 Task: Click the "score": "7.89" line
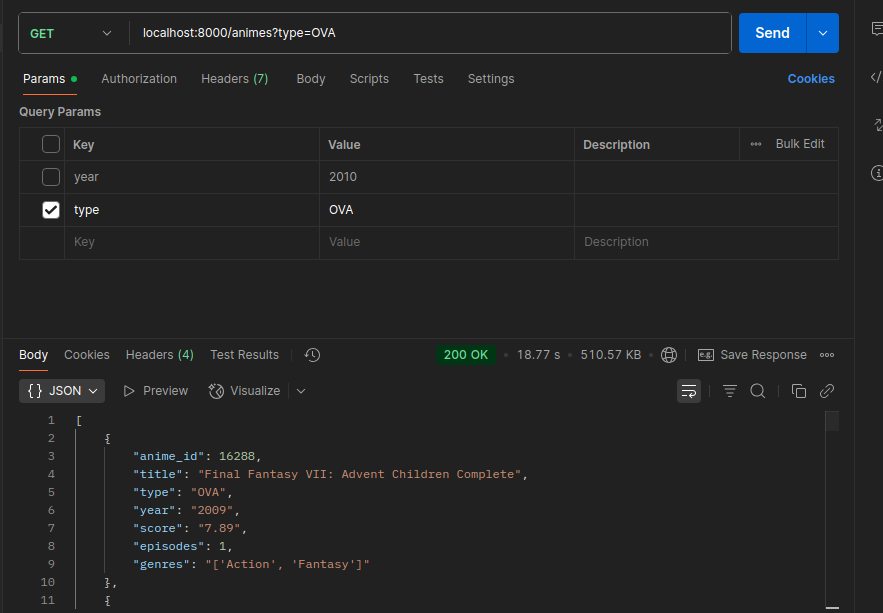point(190,529)
